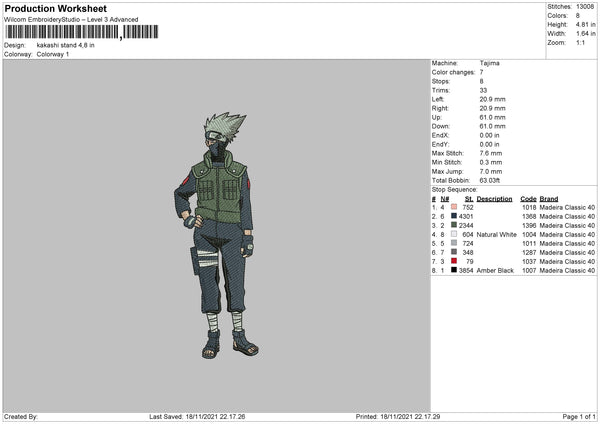This screenshot has width=600, height=424.
Task: Click the Code column header
Action: [528, 199]
